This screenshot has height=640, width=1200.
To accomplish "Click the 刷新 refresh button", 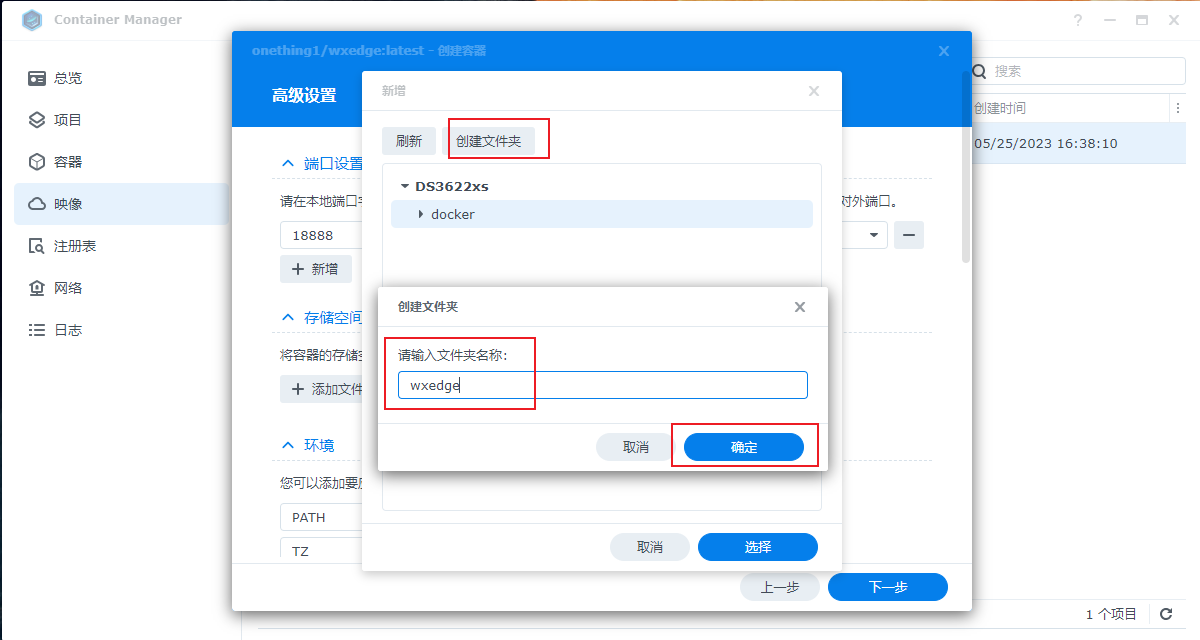I will [409, 141].
